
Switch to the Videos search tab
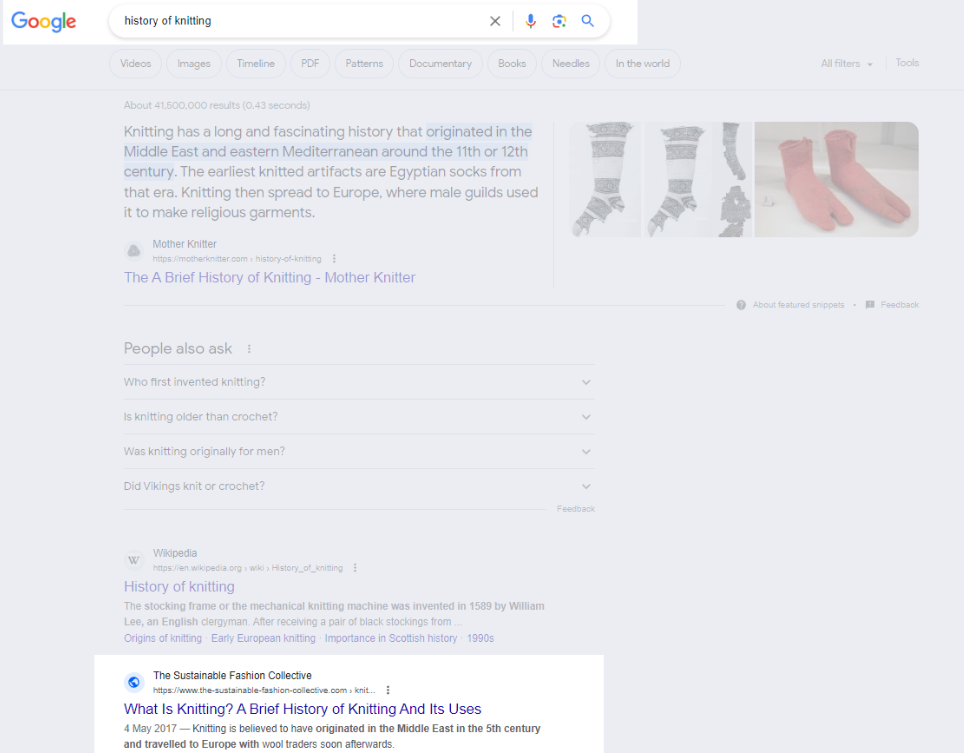pyautogui.click(x=135, y=63)
